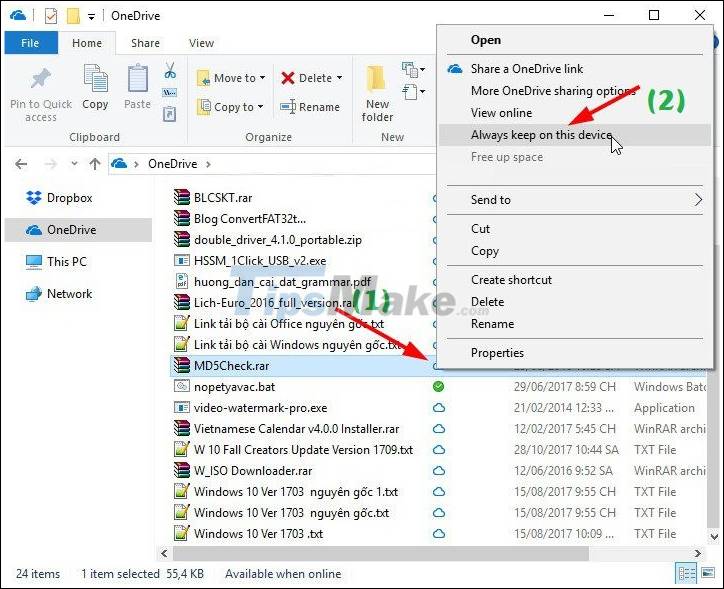Screen dimensions: 724x589
Task: Click the Large icons view button in status bar
Action: coord(707,573)
